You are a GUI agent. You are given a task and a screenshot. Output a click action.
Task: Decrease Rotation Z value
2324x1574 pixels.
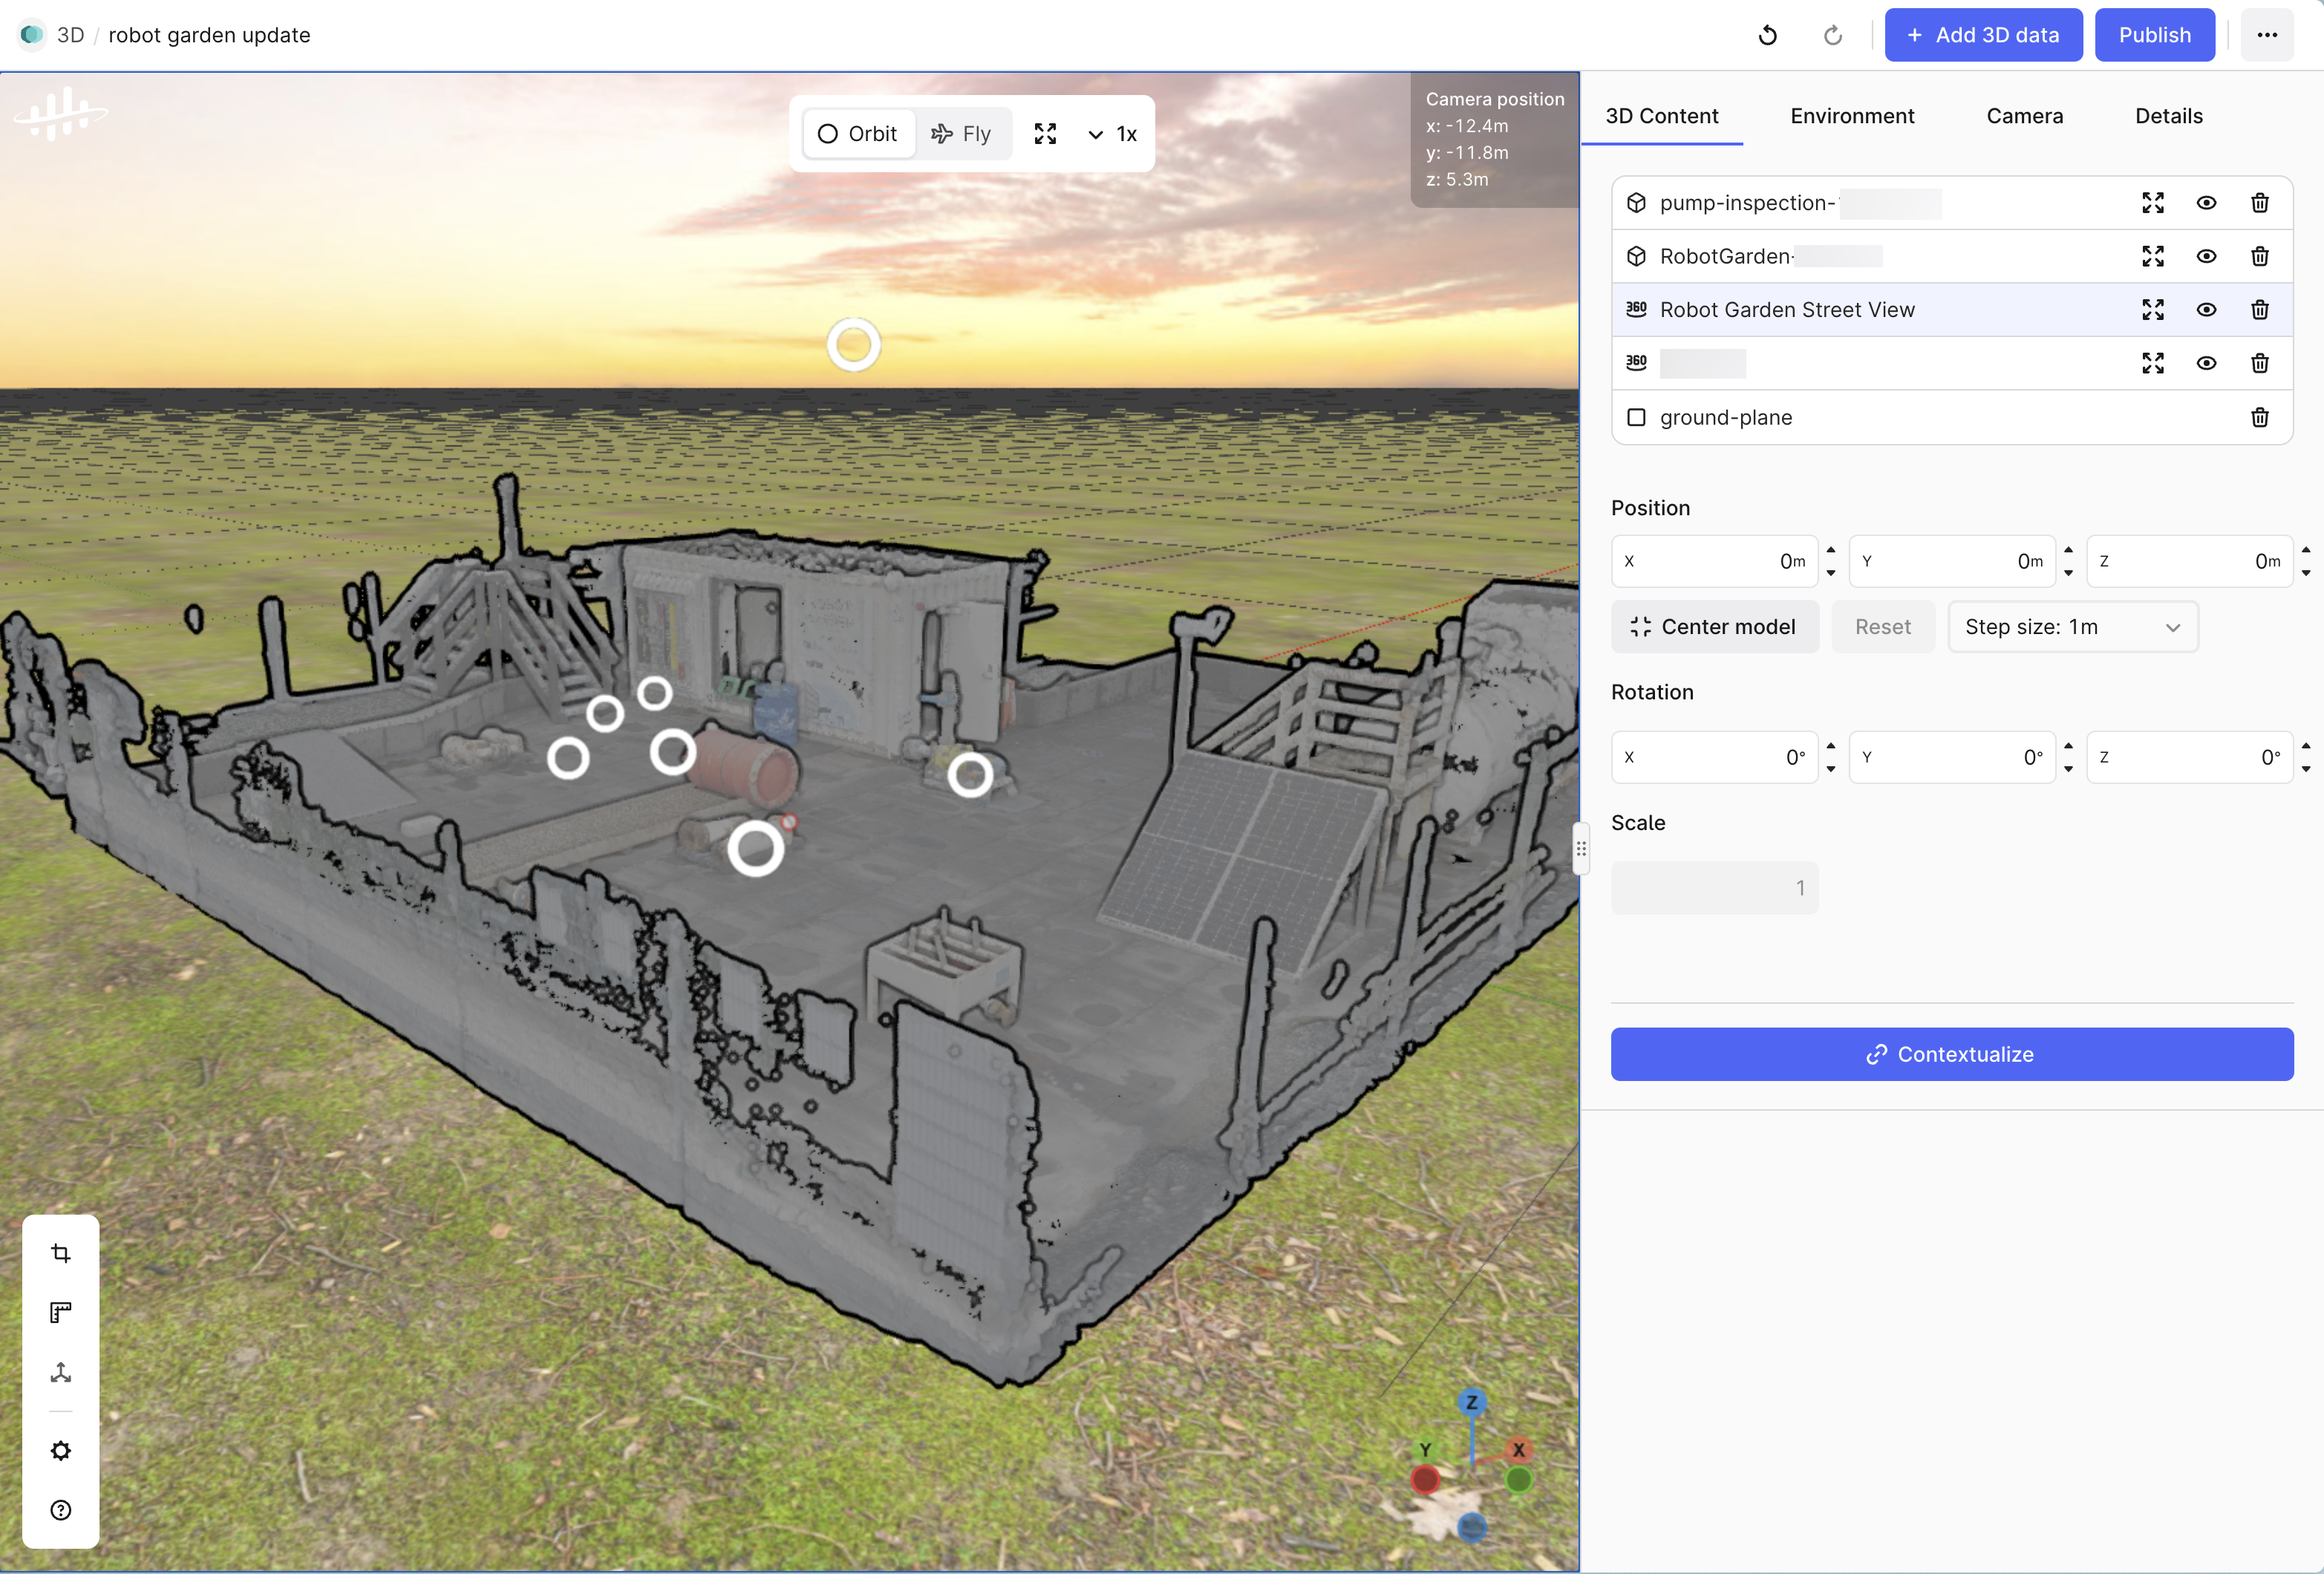tap(2305, 769)
